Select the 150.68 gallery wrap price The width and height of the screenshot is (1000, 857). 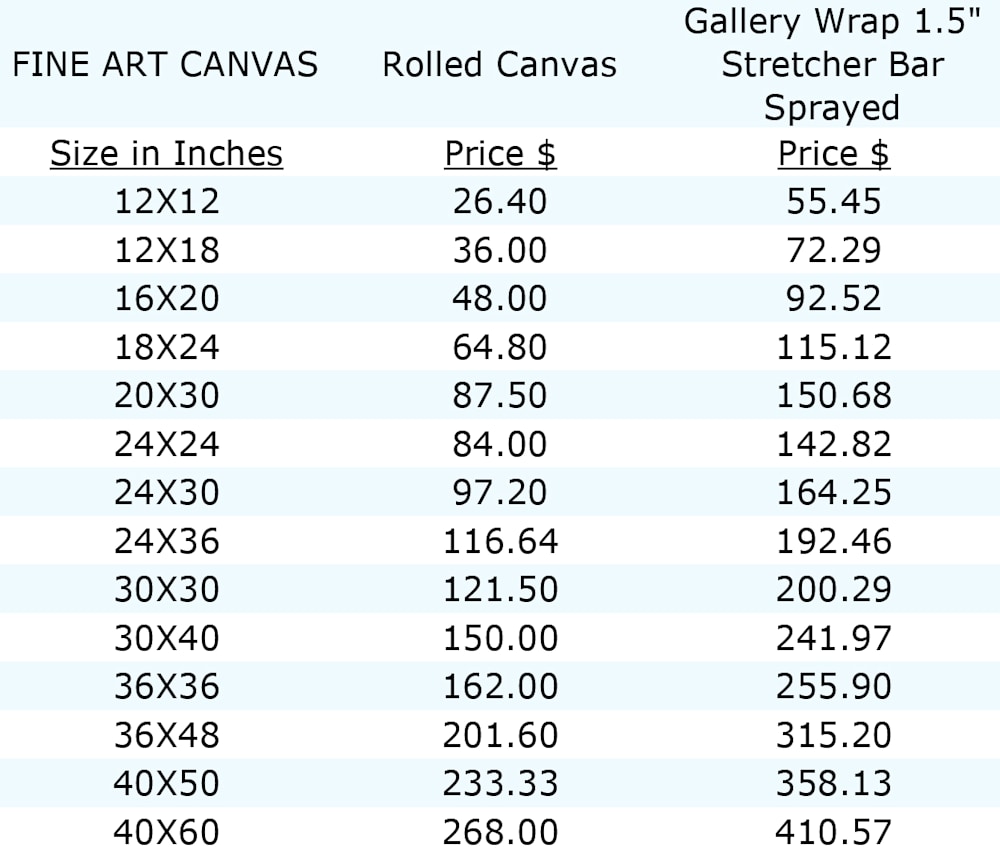833,395
